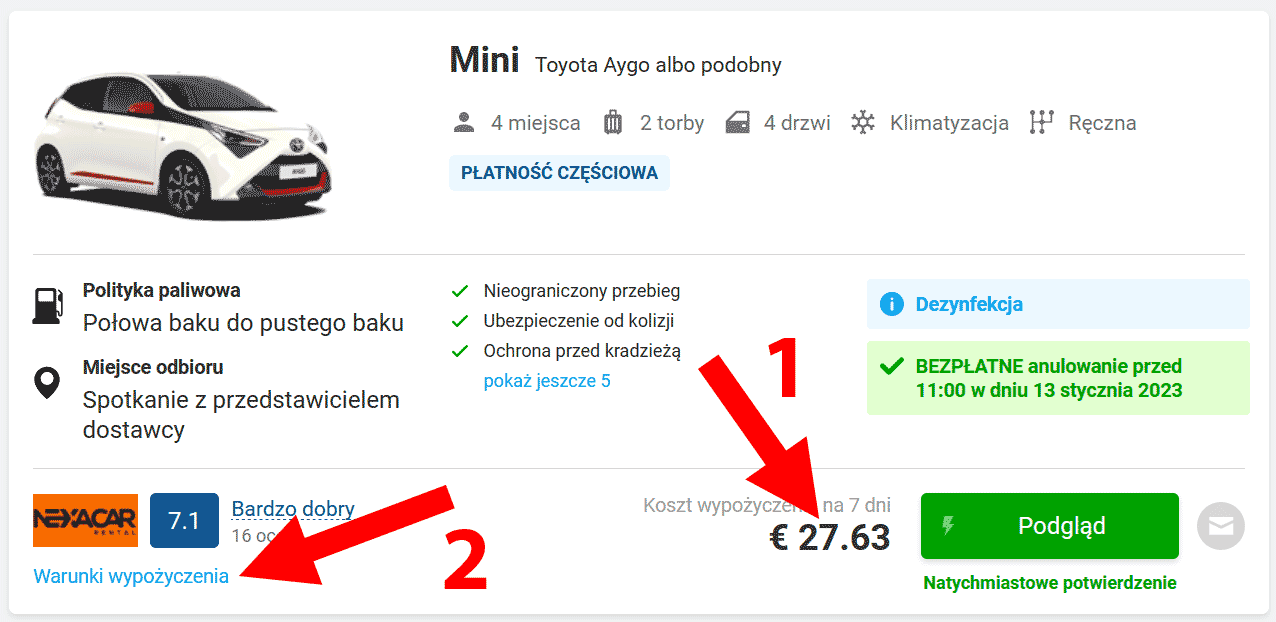Expand the list with pokaż jeszcze 5
This screenshot has width=1276, height=622.
tap(547, 381)
